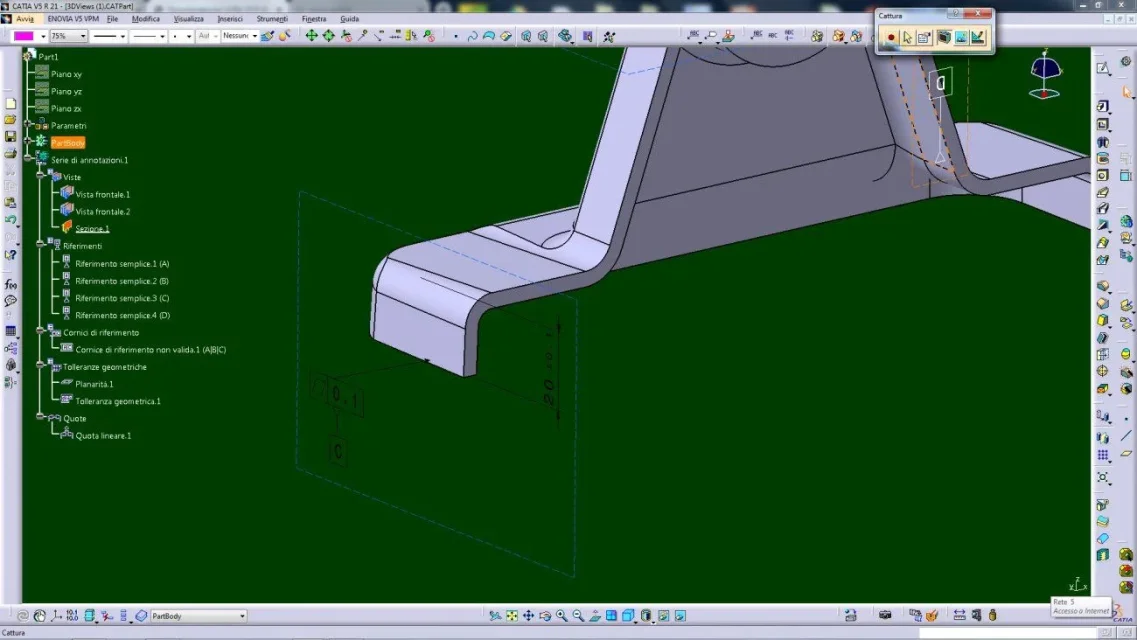Screen dimensions: 1137x640
Task: Open the Inserisci menu
Action: tap(230, 19)
